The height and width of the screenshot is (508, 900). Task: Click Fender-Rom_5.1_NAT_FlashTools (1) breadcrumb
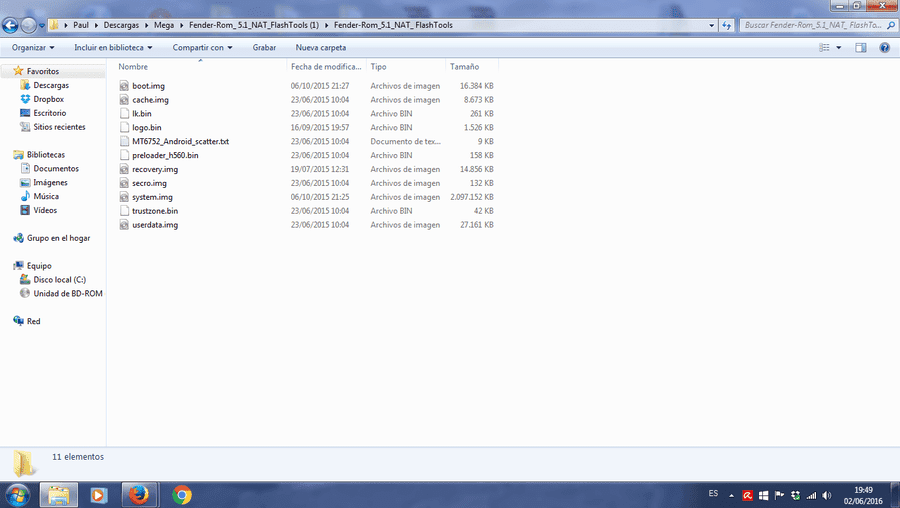[x=254, y=25]
